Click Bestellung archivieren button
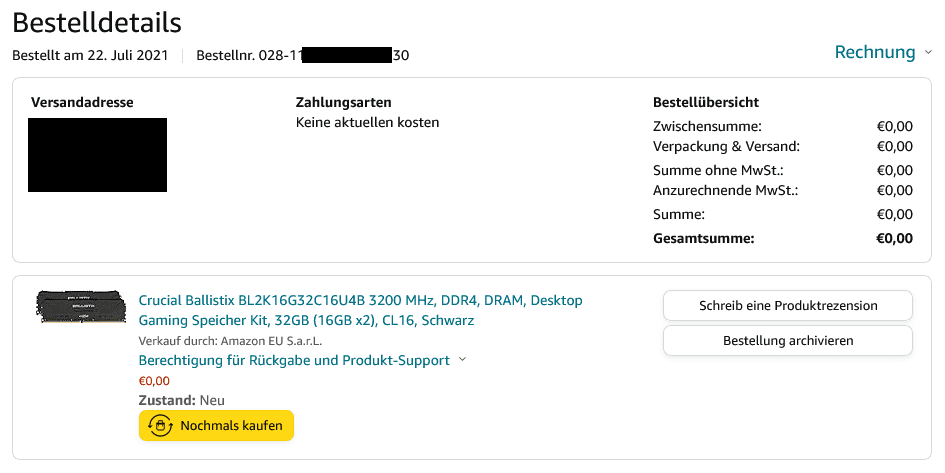This screenshot has height=473, width=945. point(788,340)
